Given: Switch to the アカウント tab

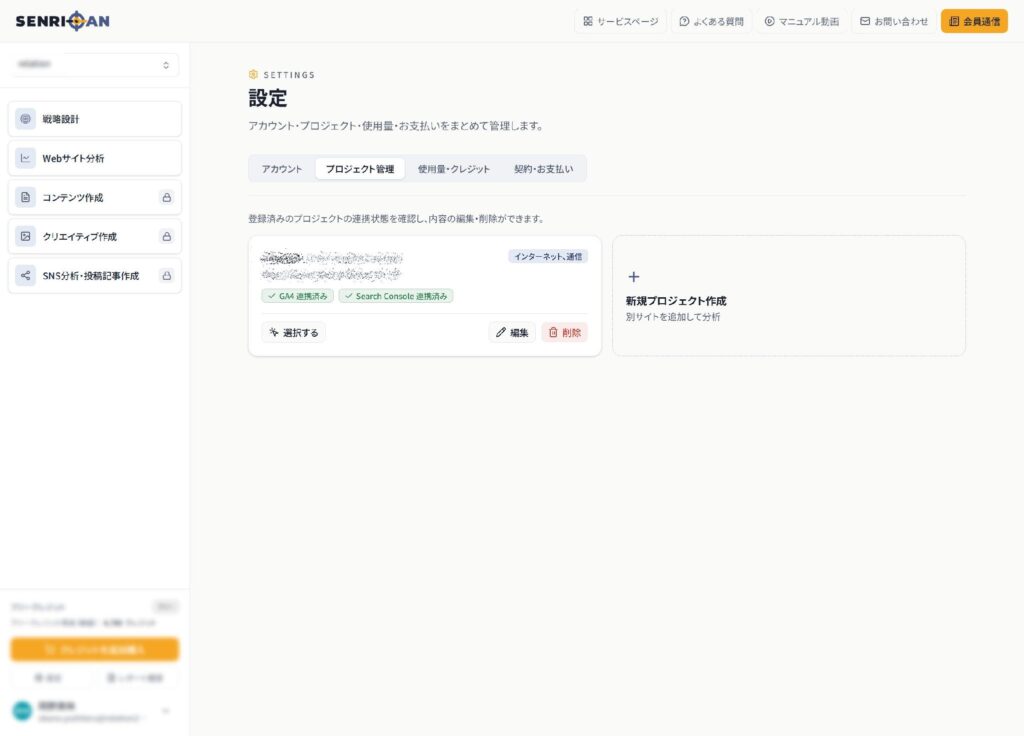Looking at the screenshot, I should click(x=282, y=168).
